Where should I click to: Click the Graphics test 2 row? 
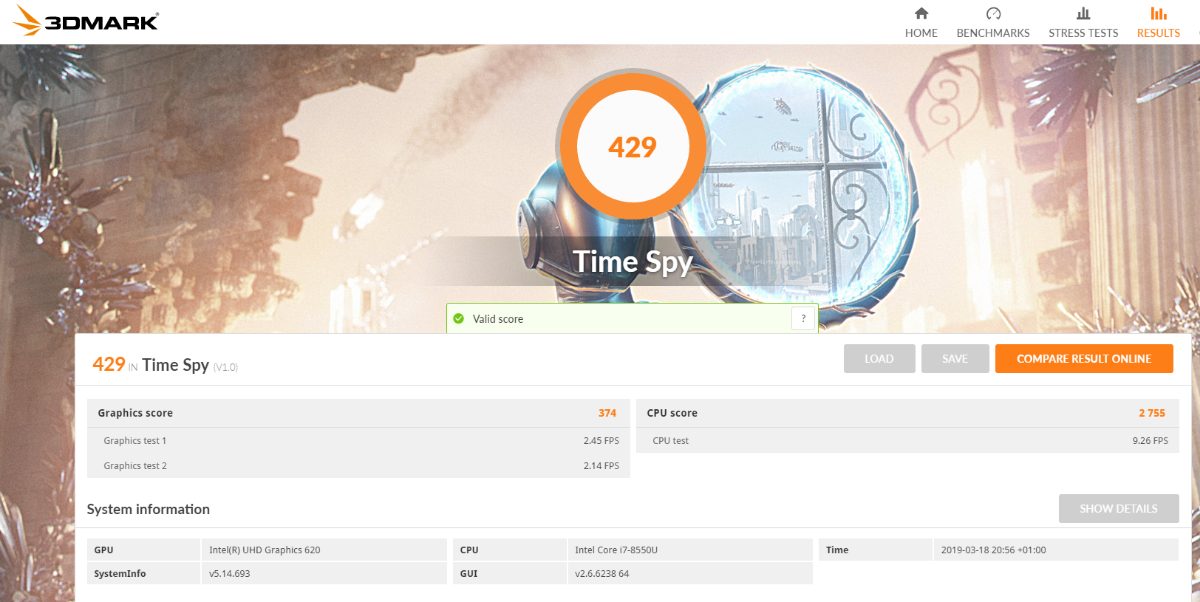(358, 466)
